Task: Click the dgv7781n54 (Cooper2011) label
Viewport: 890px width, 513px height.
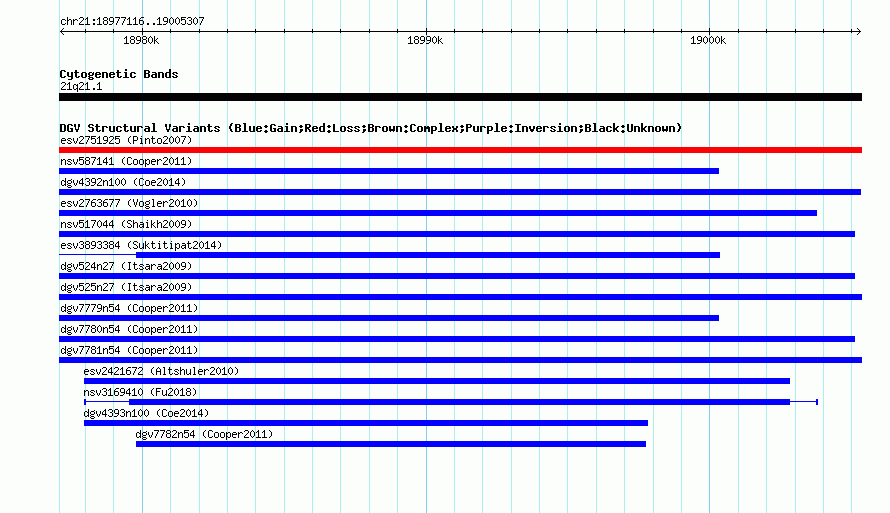Action: click(x=129, y=350)
